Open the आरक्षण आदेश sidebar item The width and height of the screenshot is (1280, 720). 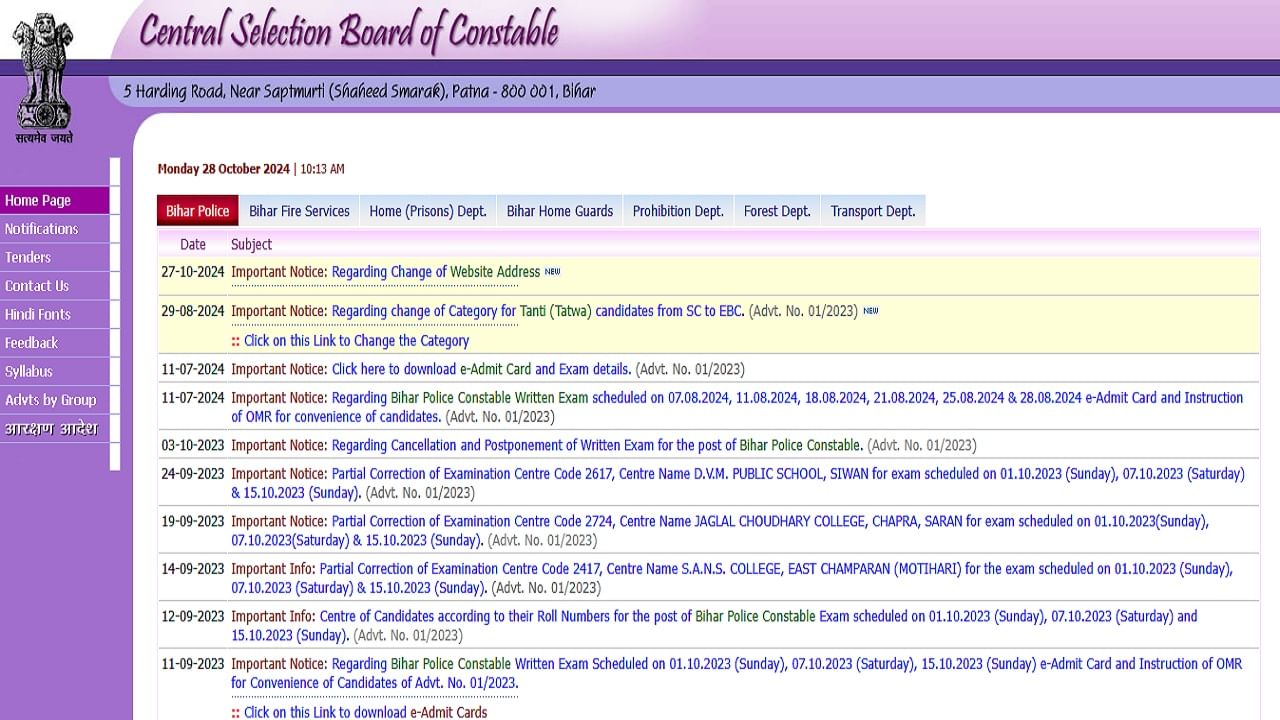(55, 429)
